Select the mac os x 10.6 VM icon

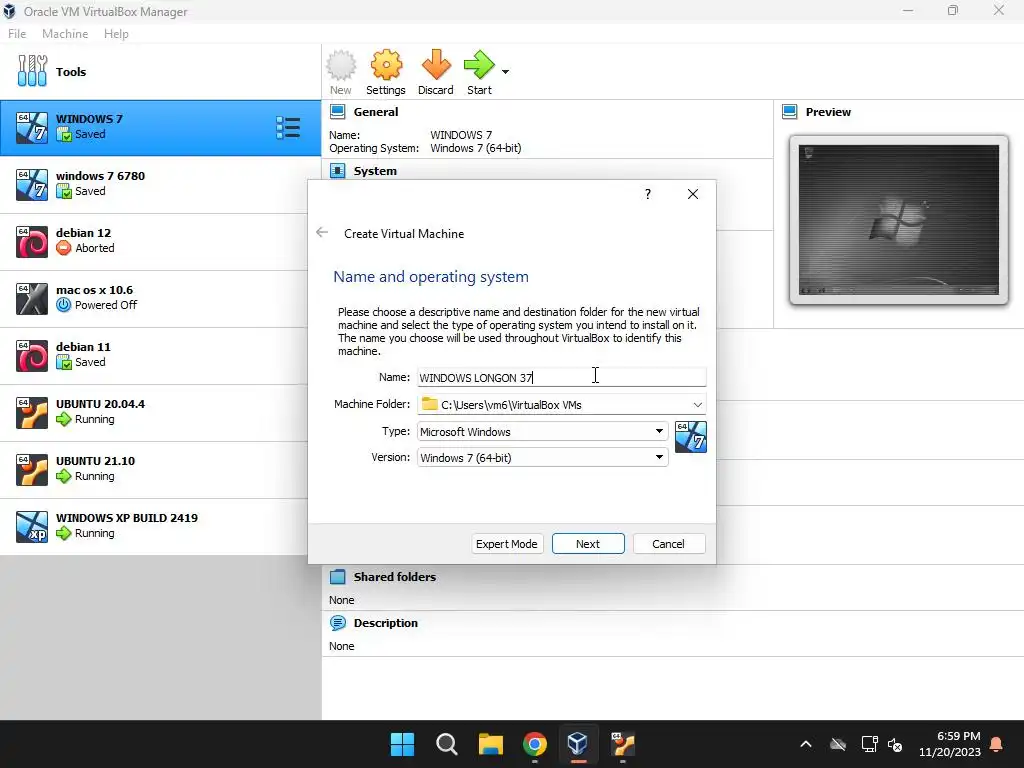32,298
